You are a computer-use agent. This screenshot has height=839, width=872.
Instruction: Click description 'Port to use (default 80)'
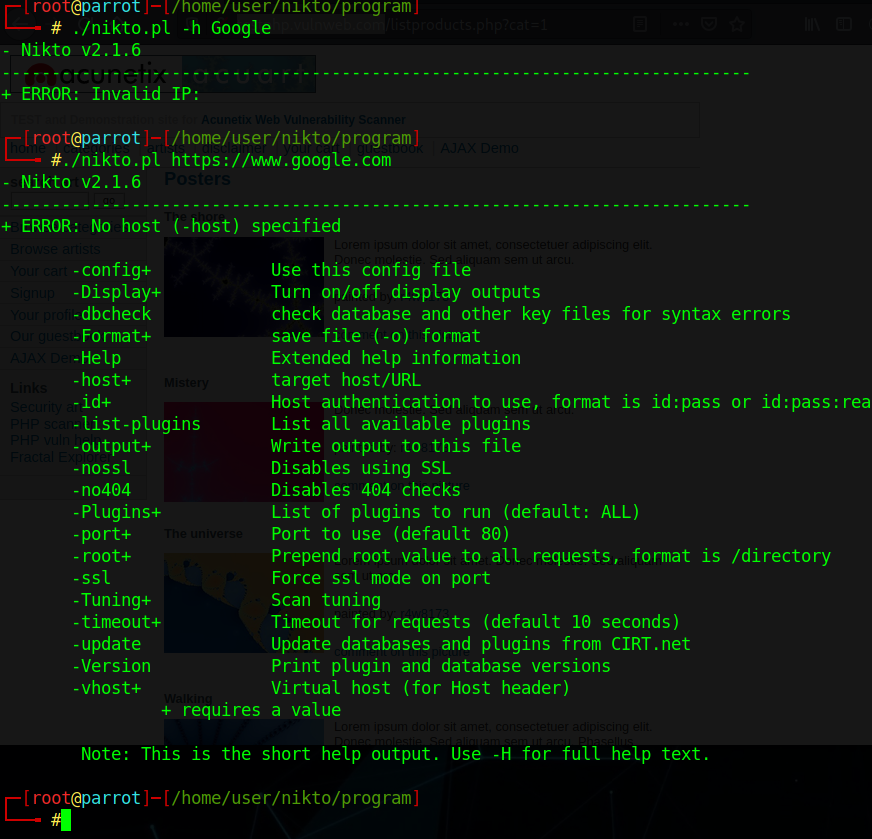tap(391, 534)
